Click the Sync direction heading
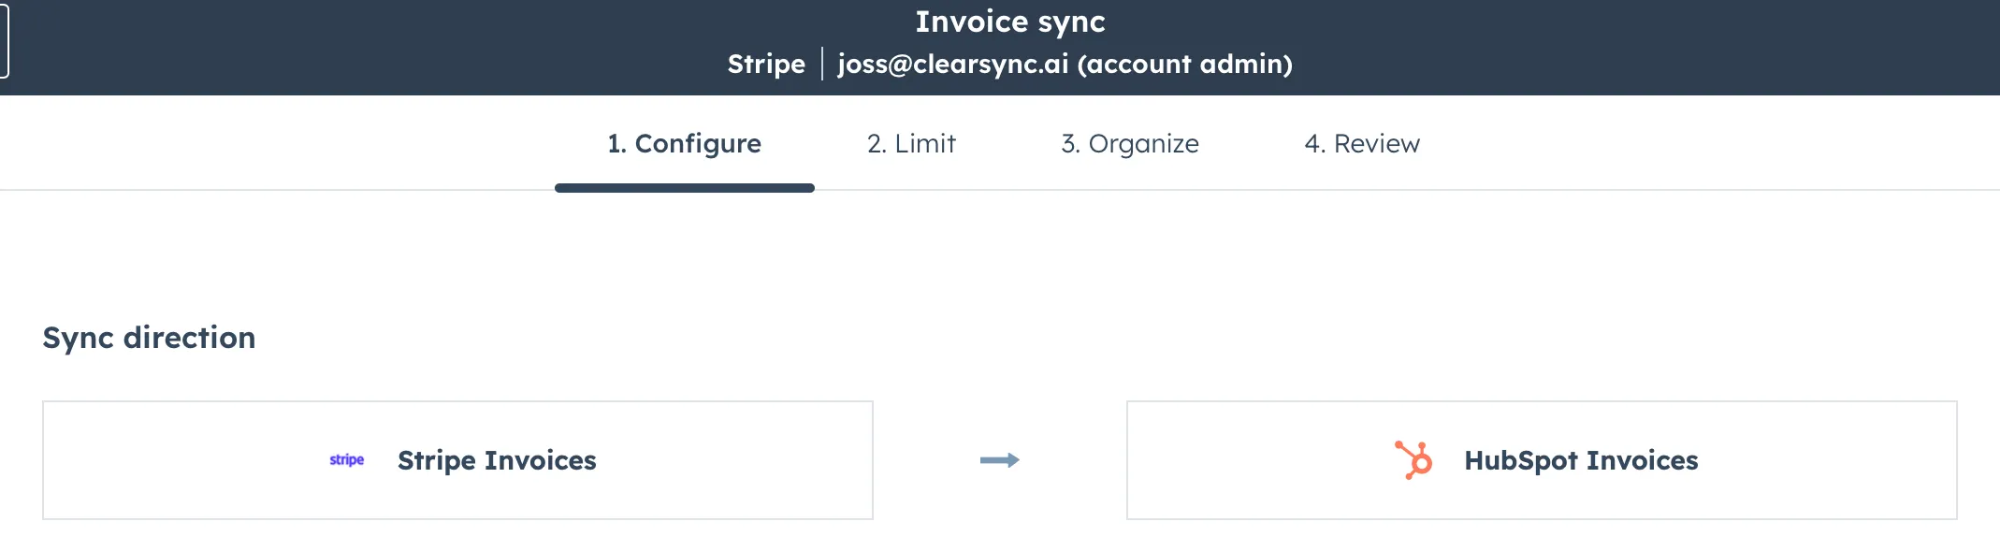Screen dimensions: 2000x553 tap(149, 338)
